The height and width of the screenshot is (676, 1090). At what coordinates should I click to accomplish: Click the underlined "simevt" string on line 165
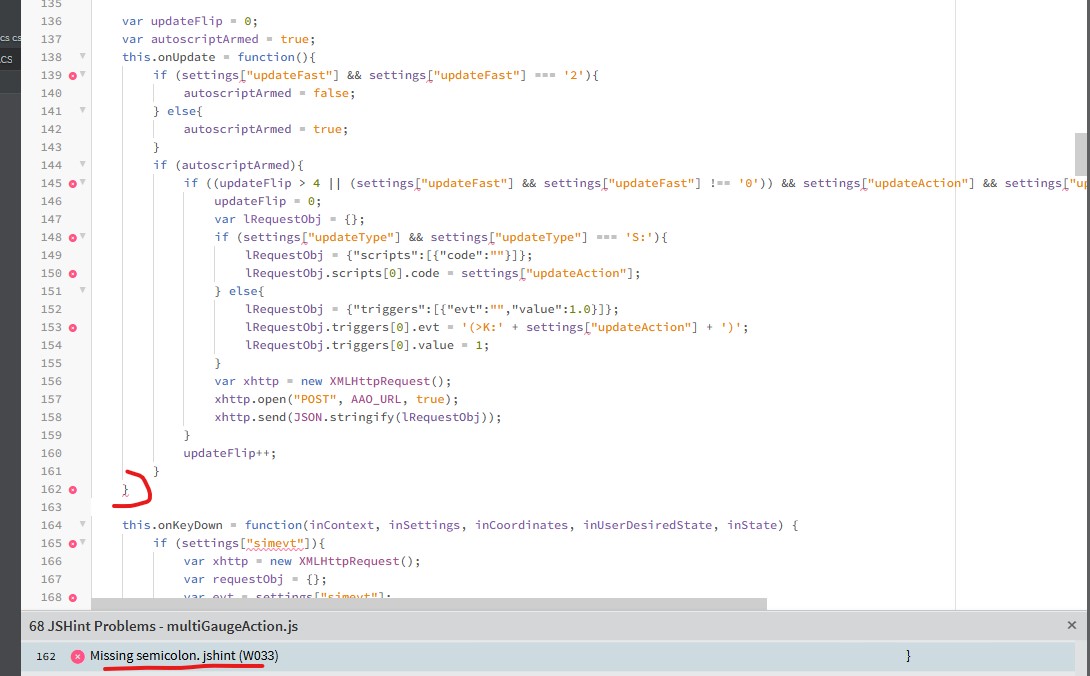pyautogui.click(x=275, y=543)
